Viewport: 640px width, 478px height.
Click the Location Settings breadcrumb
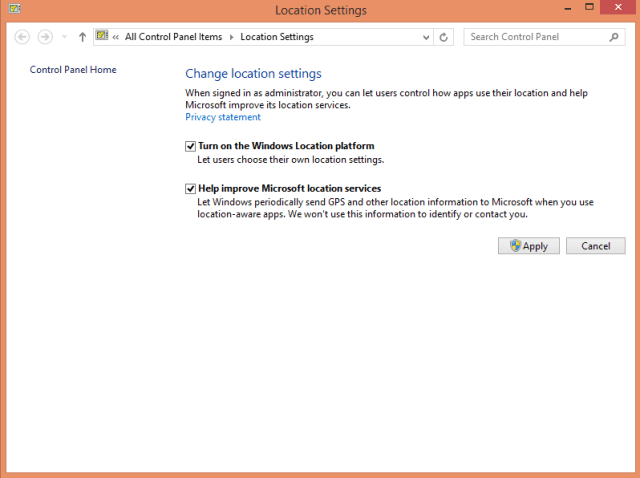click(x=277, y=37)
